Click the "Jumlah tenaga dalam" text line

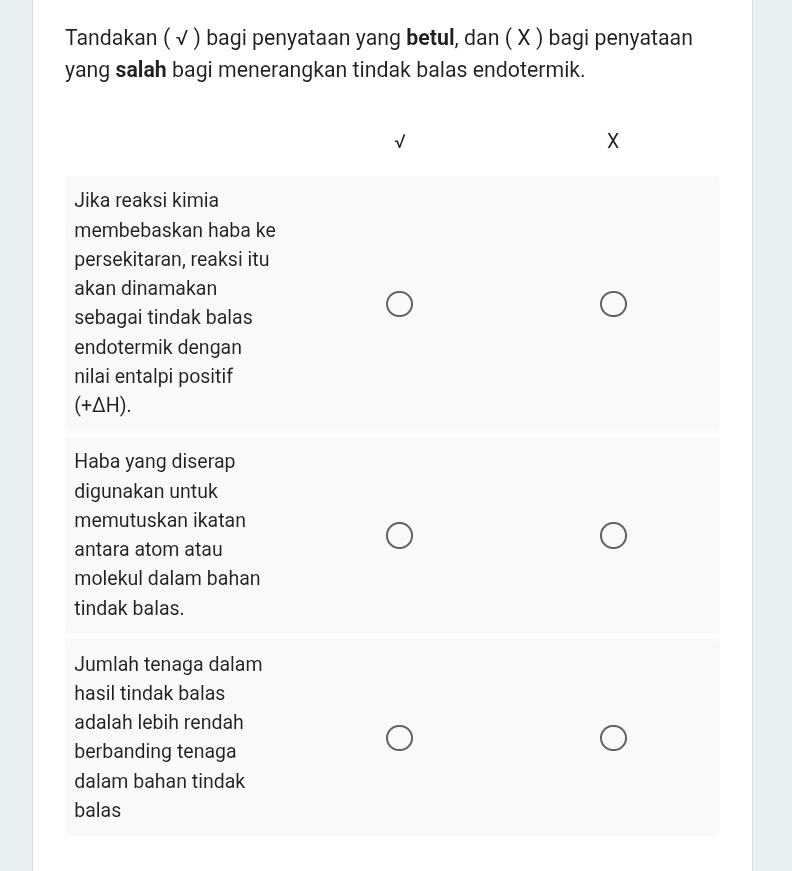[168, 664]
